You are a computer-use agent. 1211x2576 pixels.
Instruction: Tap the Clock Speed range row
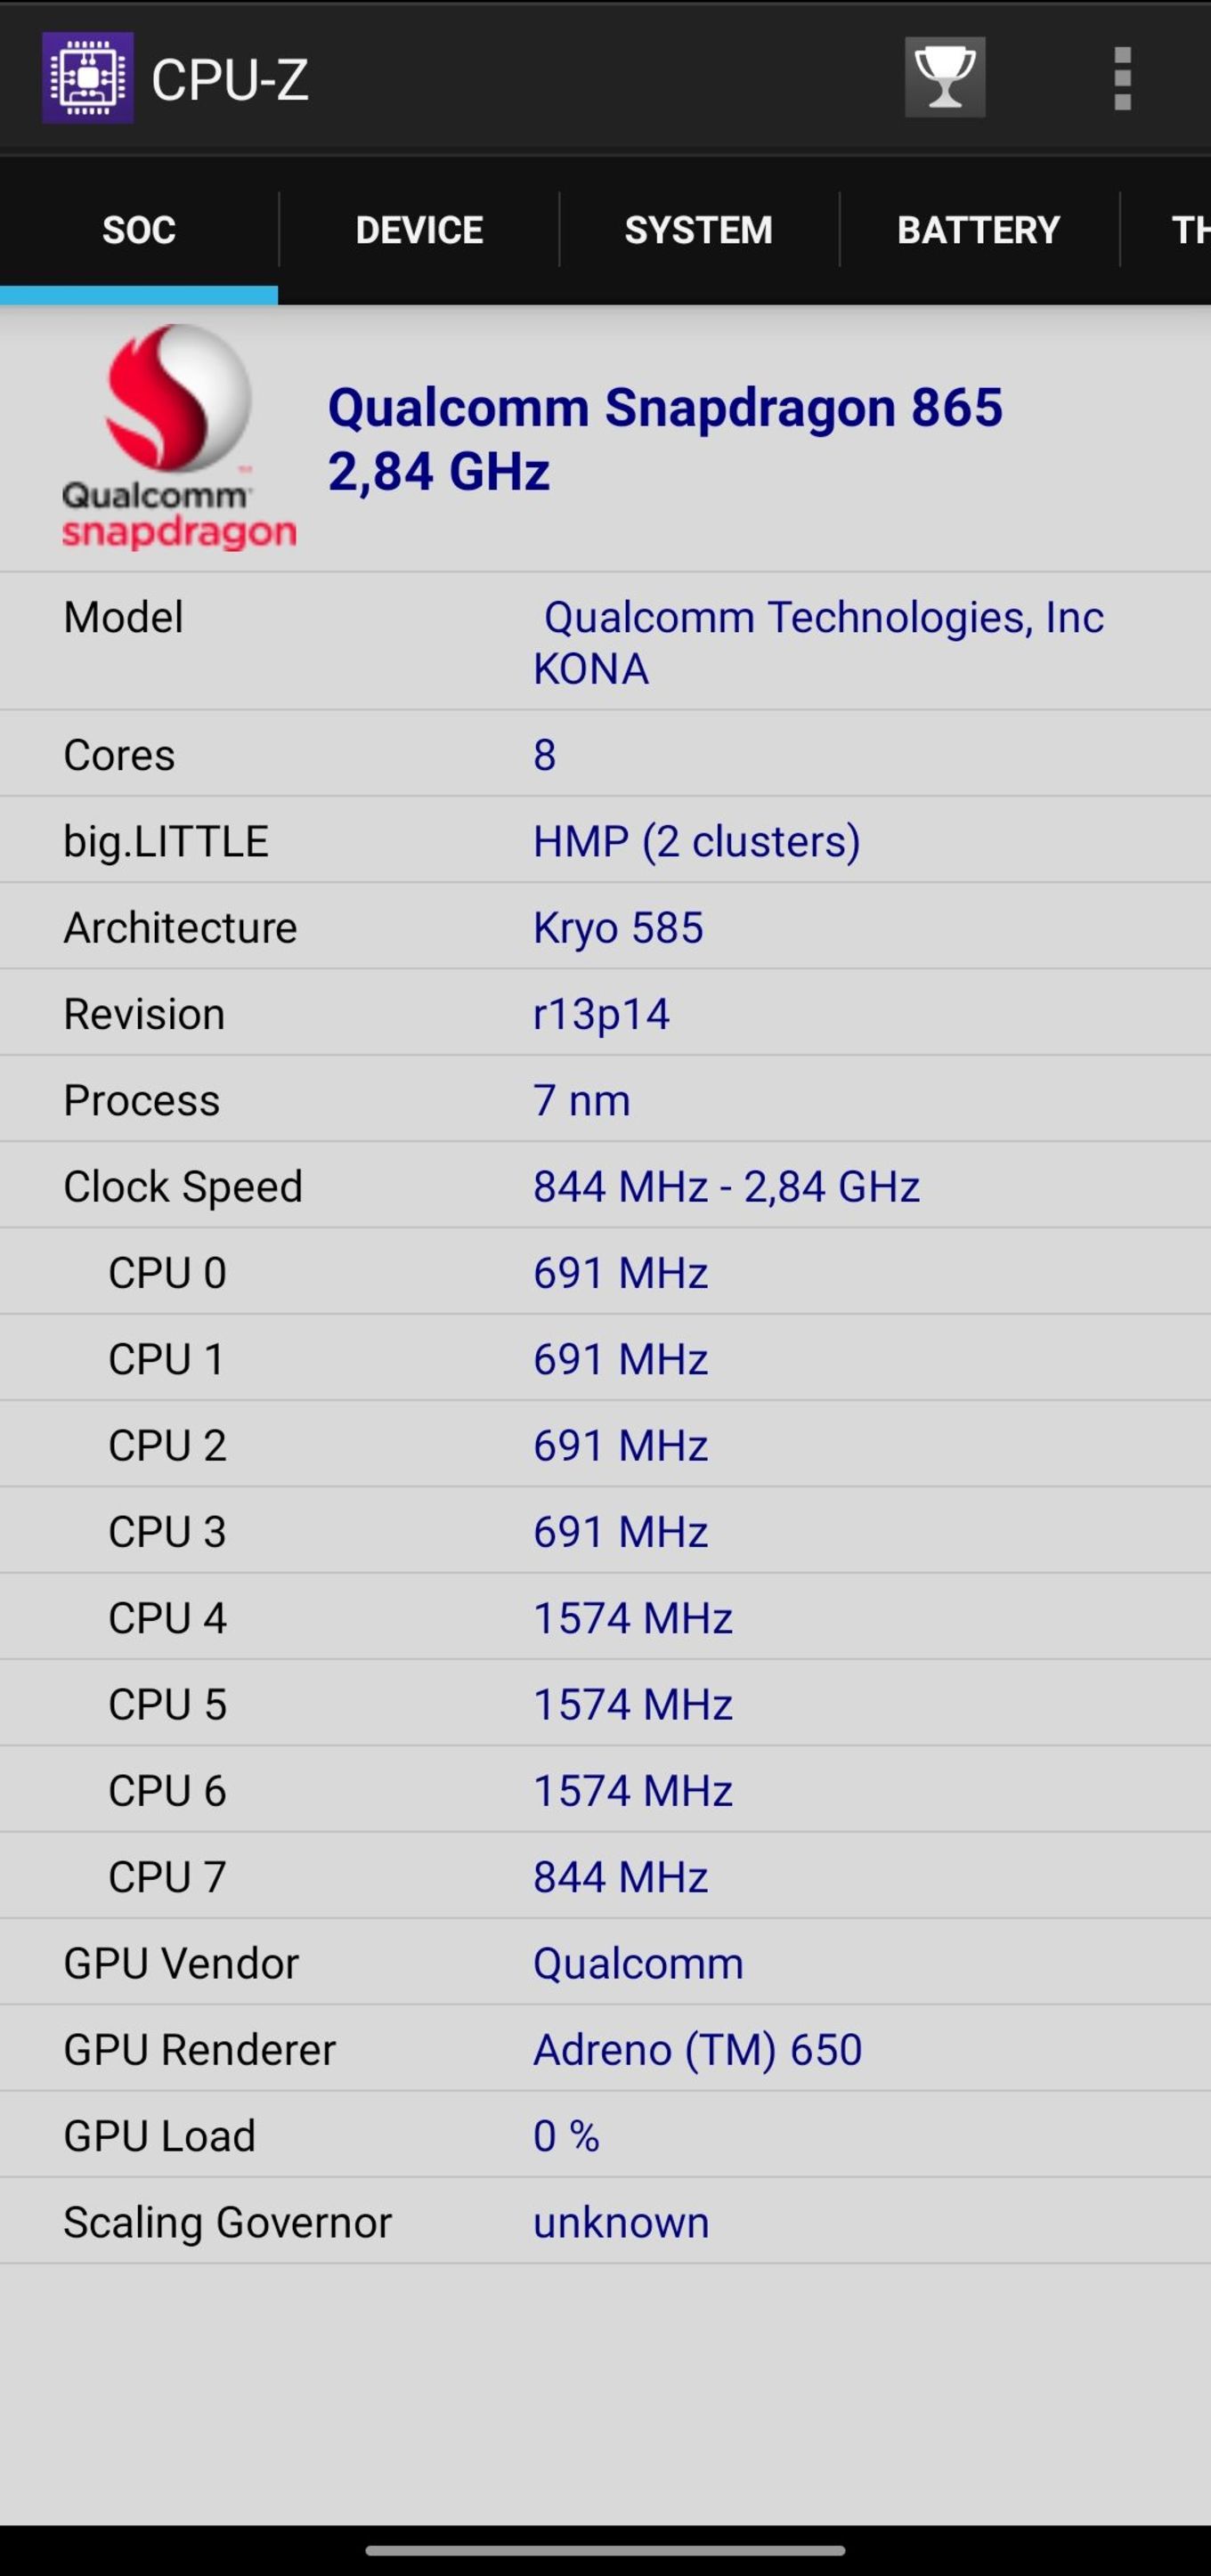pyautogui.click(x=605, y=1185)
